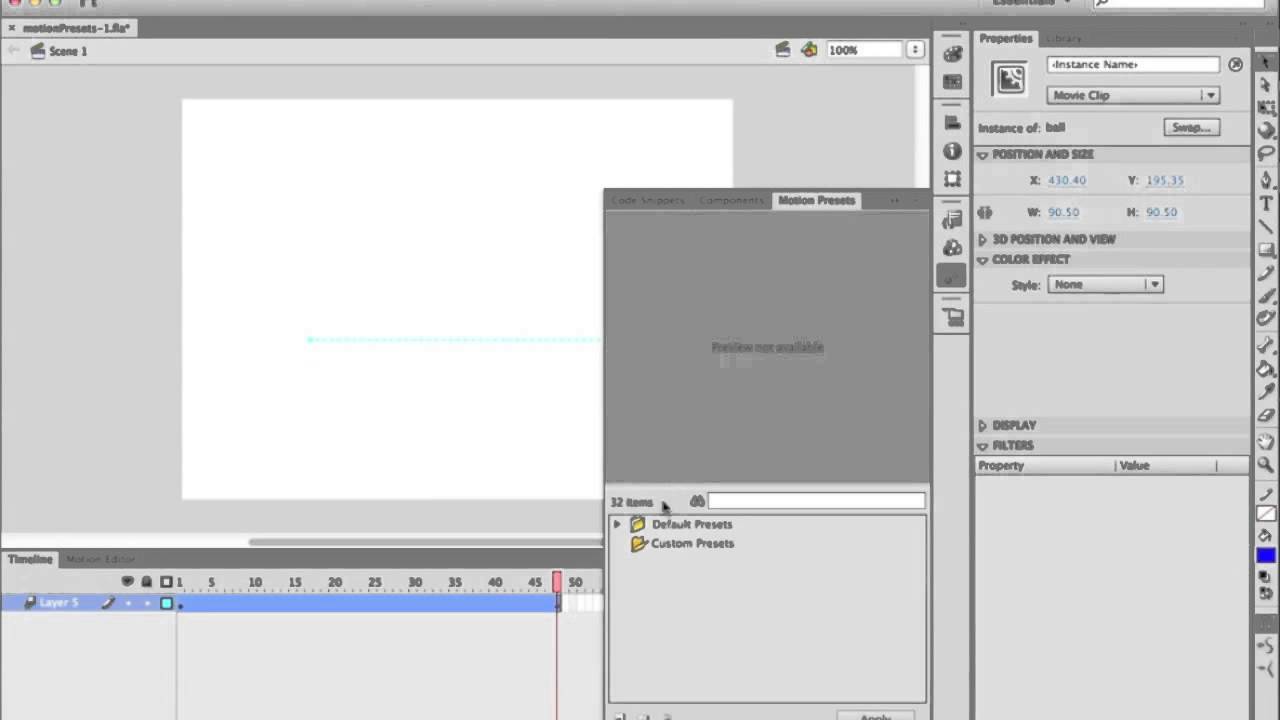Select the Text tool
Viewport: 1280px width, 720px height.
[x=1266, y=204]
